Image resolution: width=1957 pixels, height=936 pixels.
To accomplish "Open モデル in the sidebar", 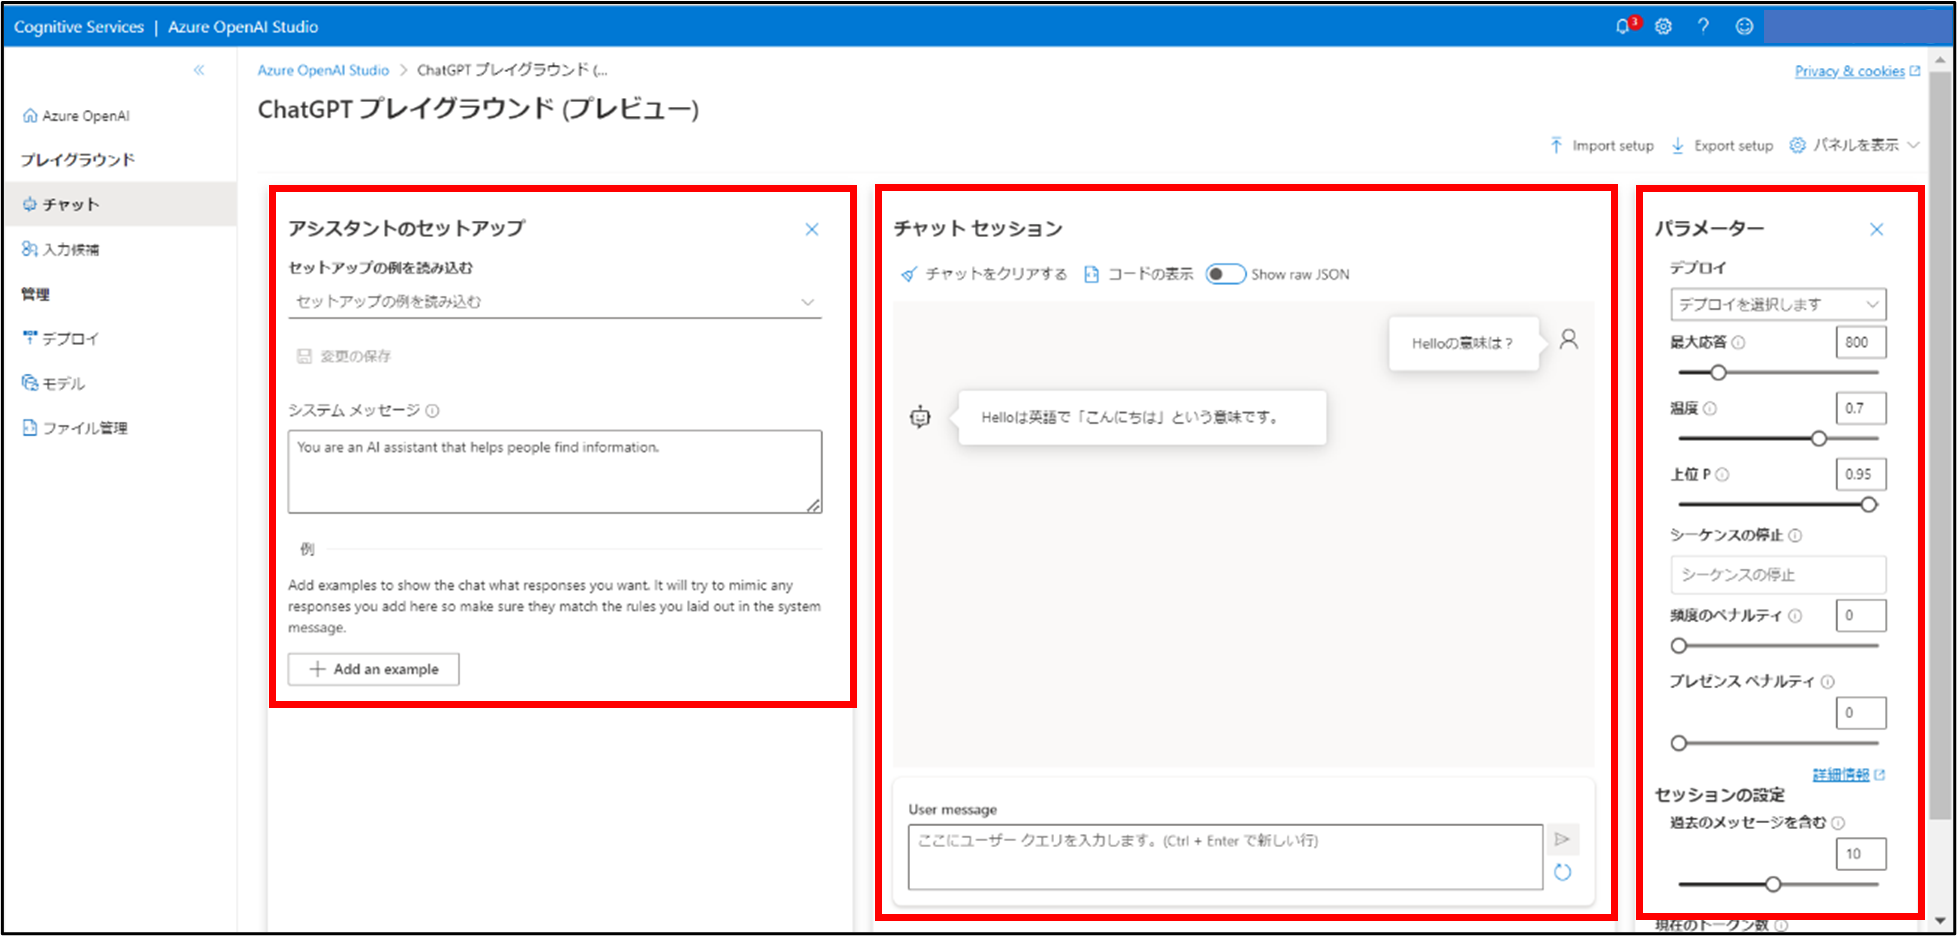I will pos(63,383).
